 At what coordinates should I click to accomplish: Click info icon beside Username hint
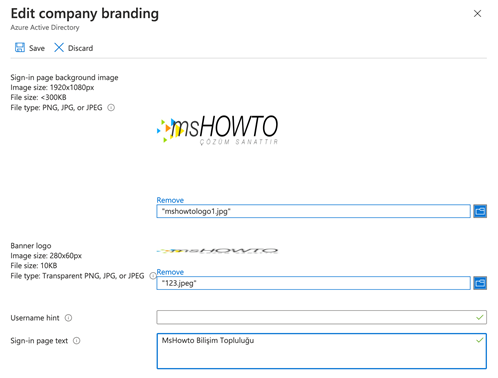coord(68,318)
